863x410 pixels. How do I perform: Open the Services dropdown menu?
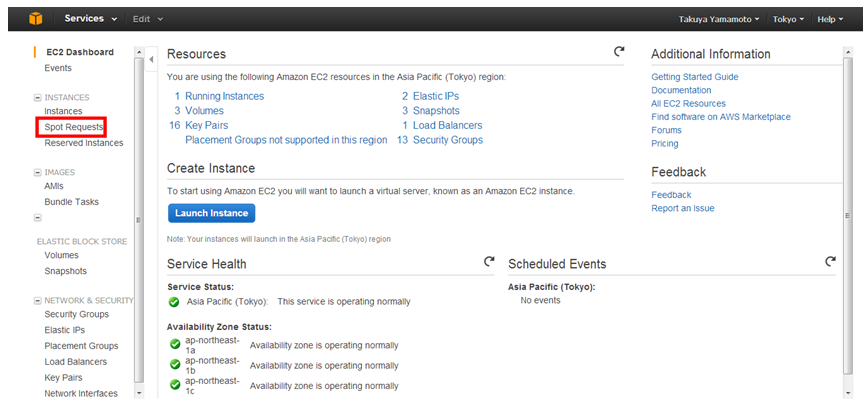pyautogui.click(x=91, y=19)
